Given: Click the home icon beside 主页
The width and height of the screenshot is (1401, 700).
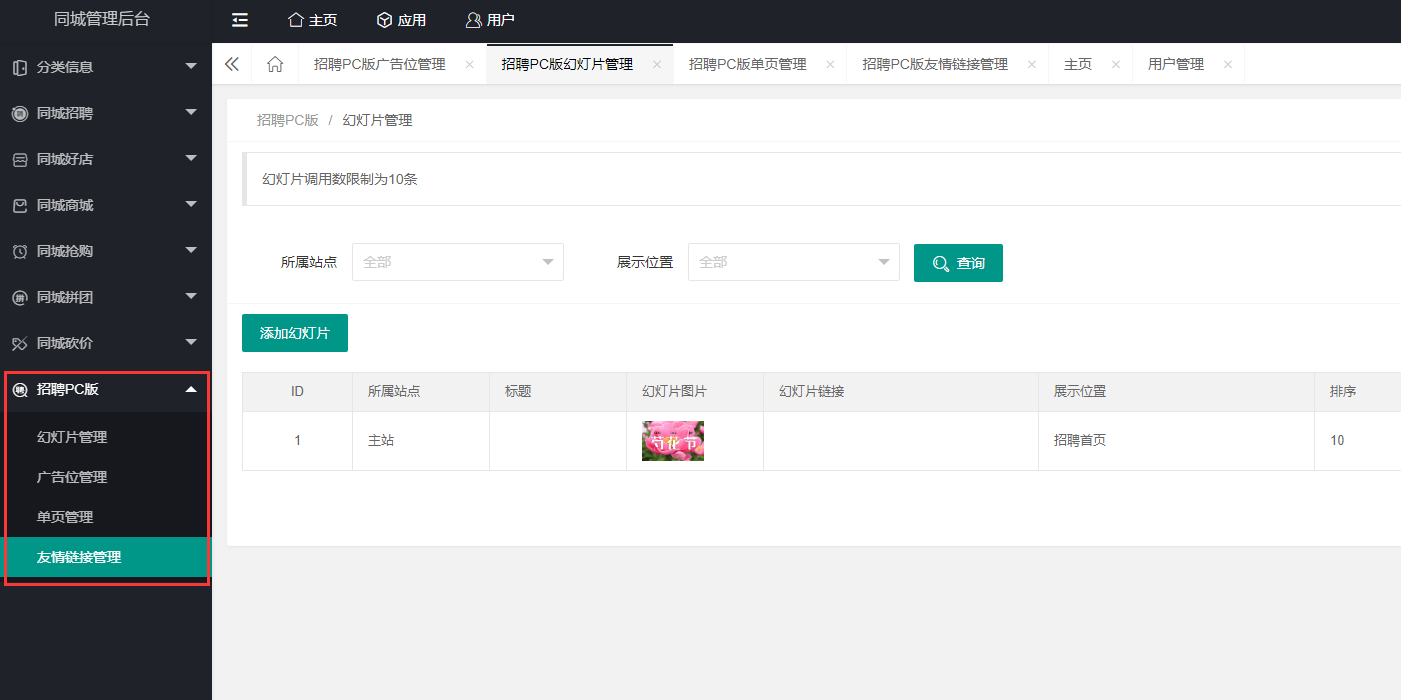Looking at the screenshot, I should [295, 20].
